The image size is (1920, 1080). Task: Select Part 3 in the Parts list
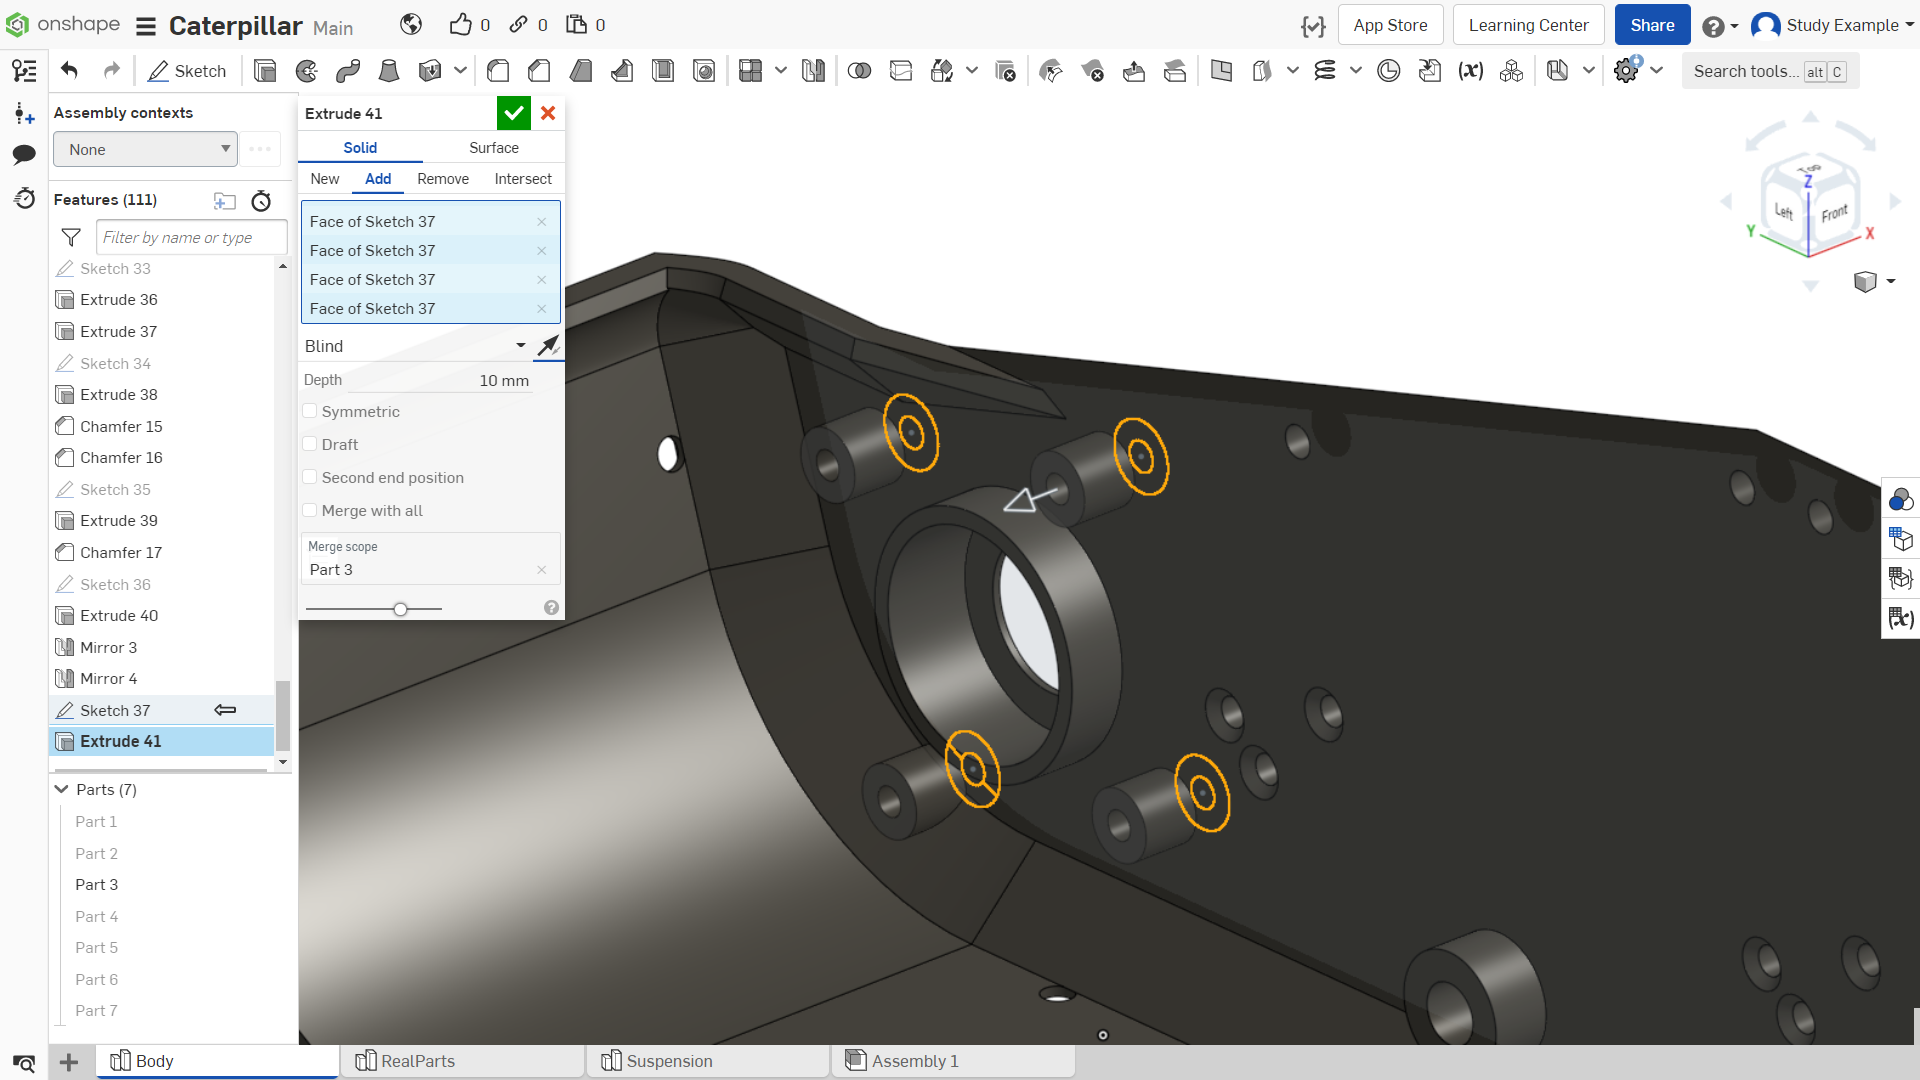(97, 885)
